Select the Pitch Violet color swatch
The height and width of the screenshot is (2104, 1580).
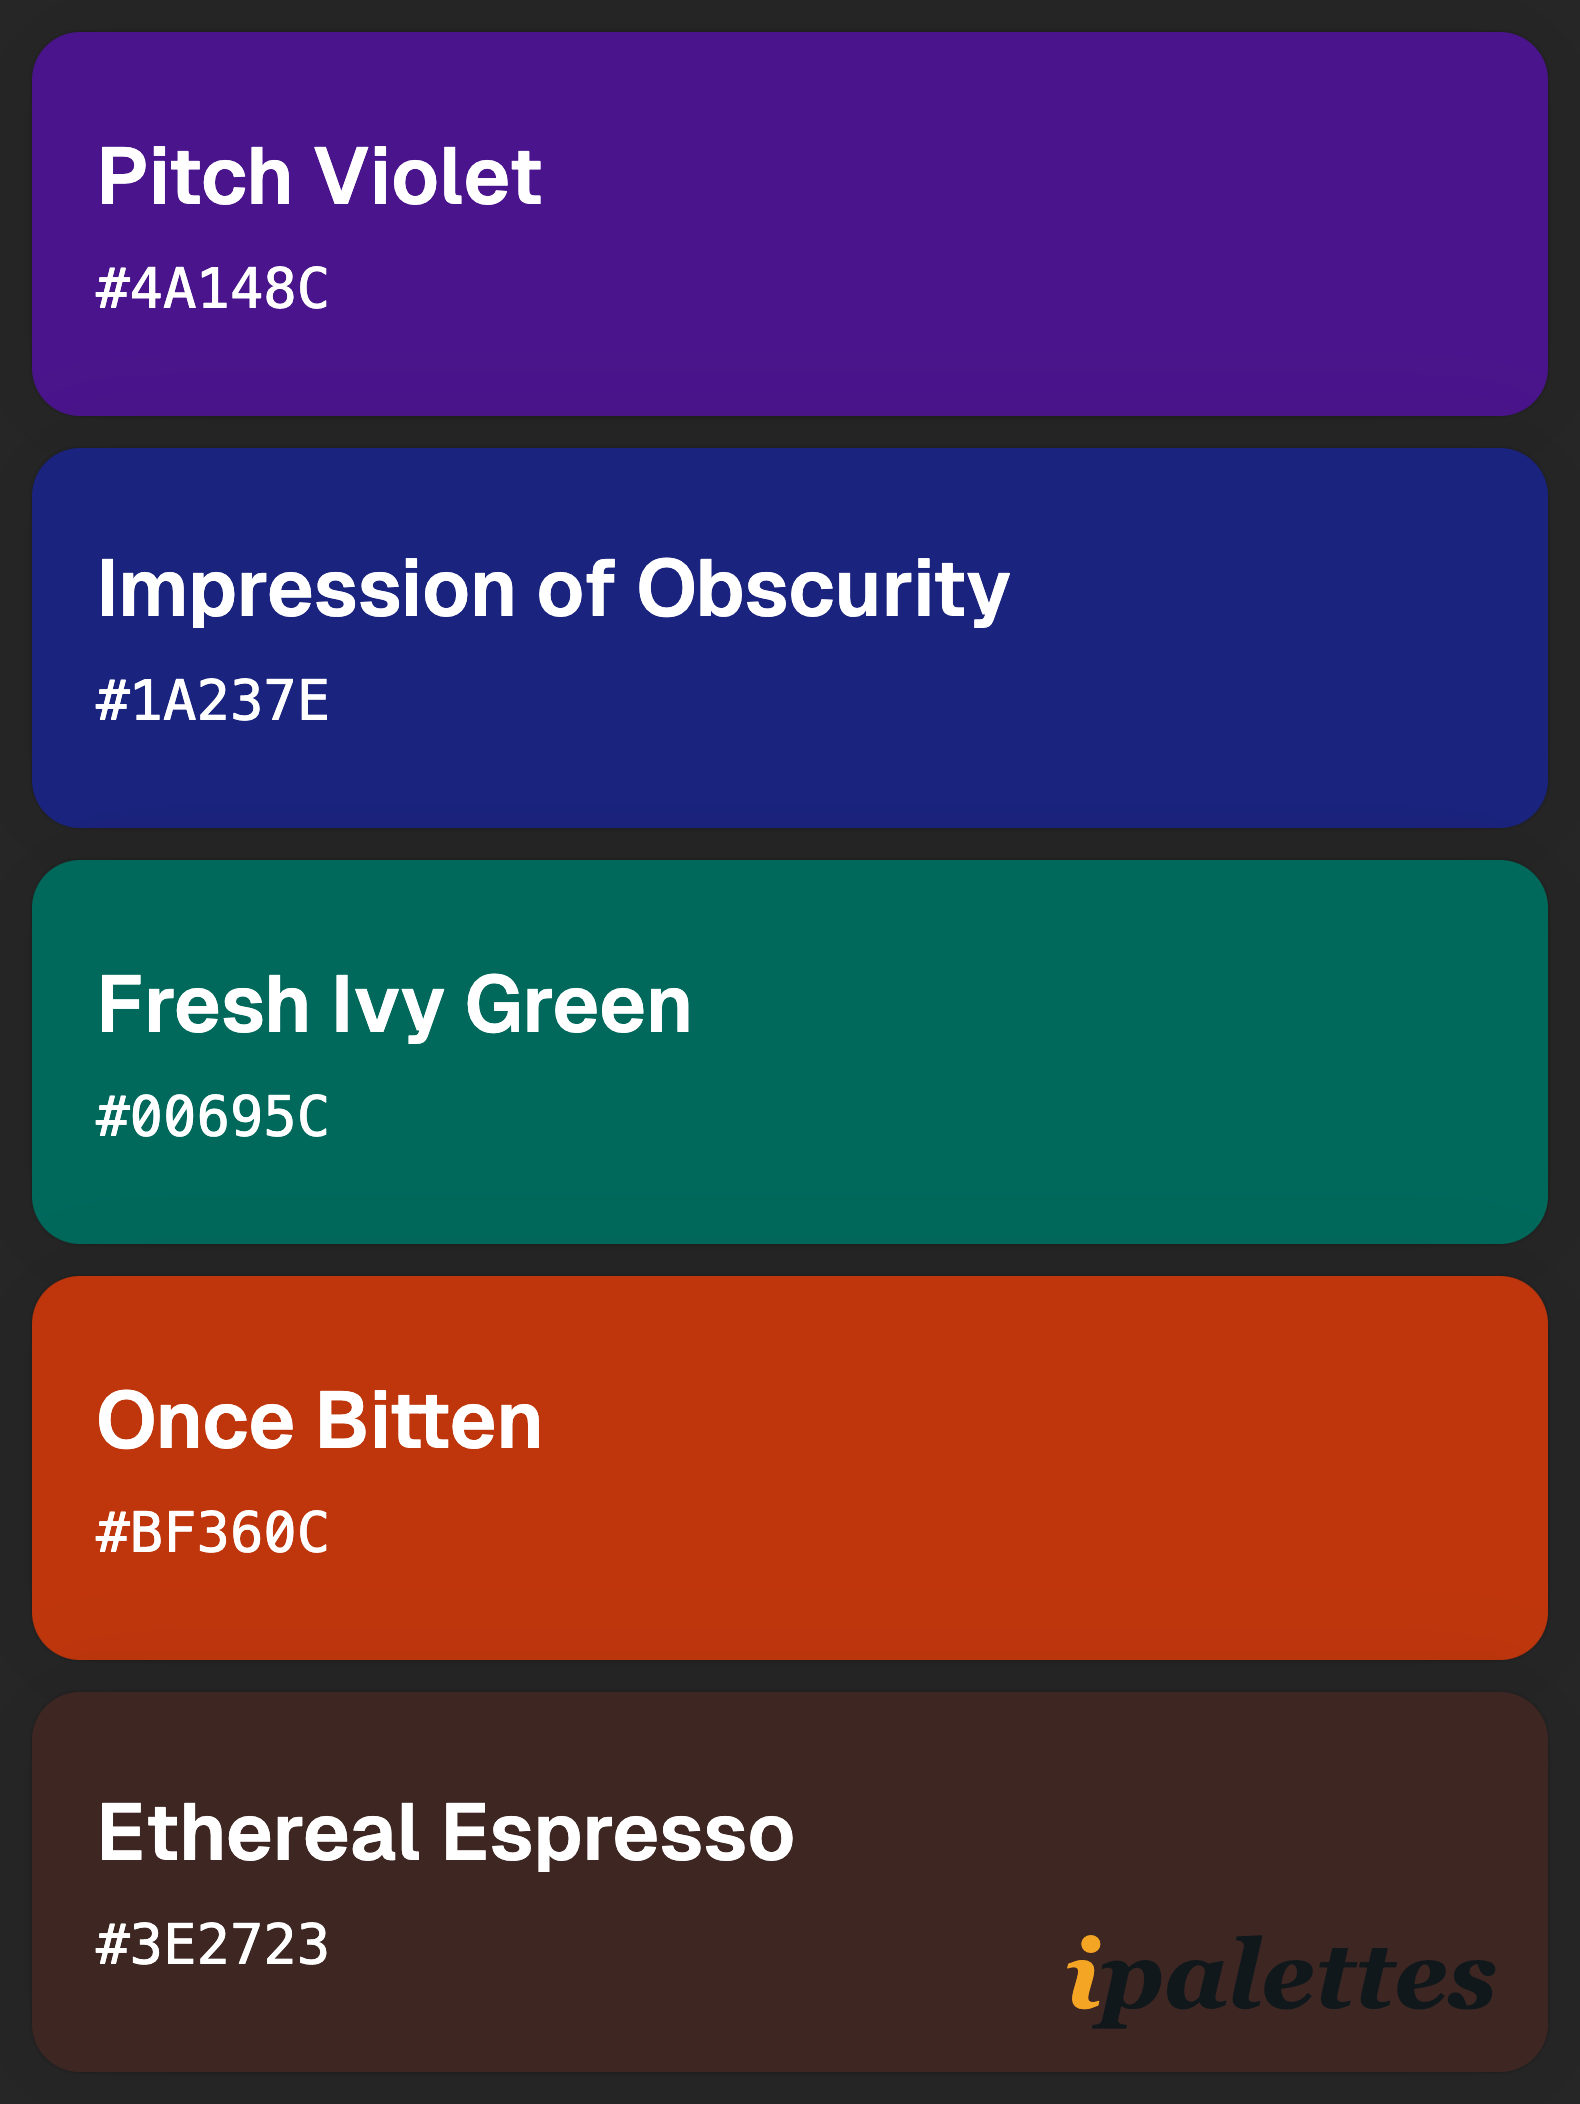[x=790, y=224]
